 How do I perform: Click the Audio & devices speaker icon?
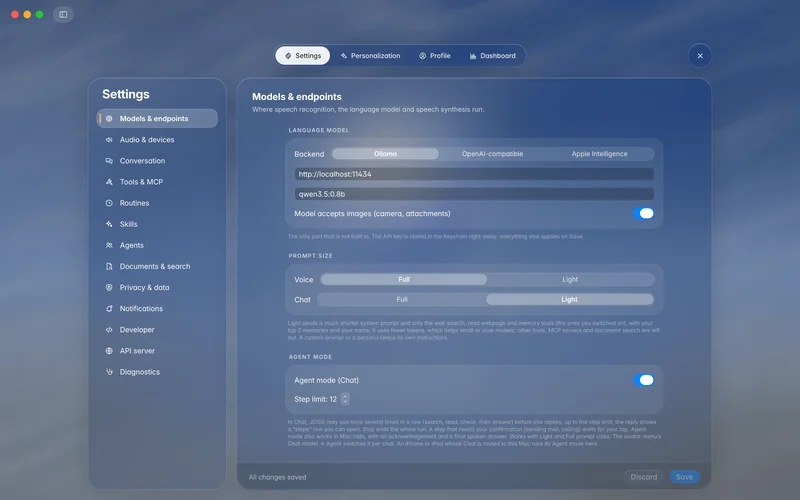click(109, 139)
